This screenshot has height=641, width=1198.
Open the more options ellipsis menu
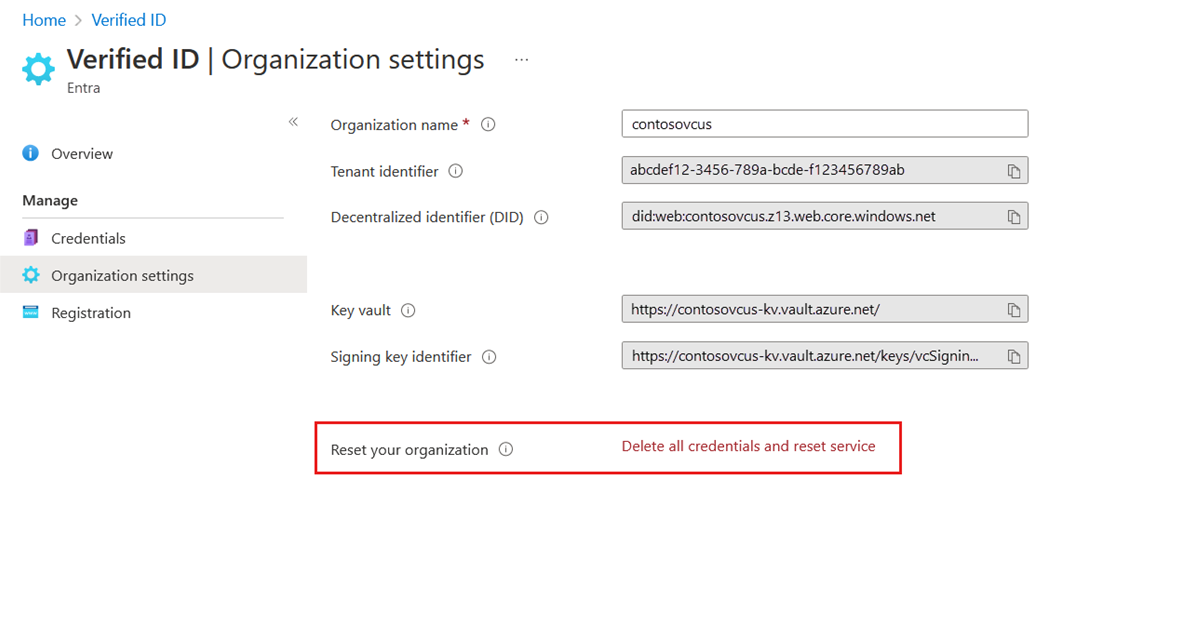[x=521, y=60]
